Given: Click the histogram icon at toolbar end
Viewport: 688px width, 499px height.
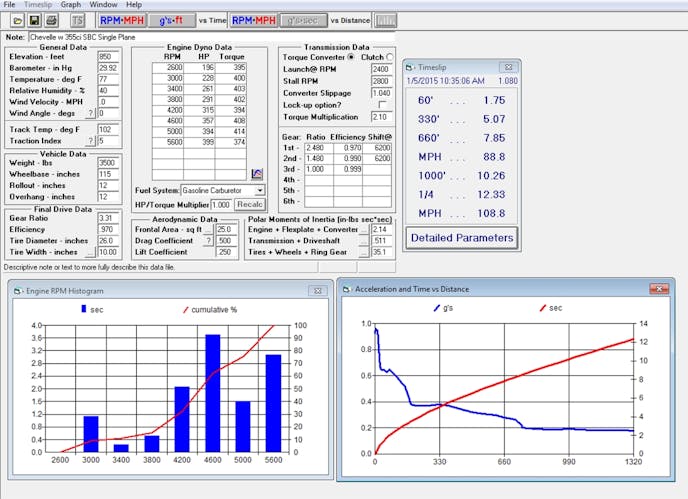Looking at the screenshot, I should [384, 20].
